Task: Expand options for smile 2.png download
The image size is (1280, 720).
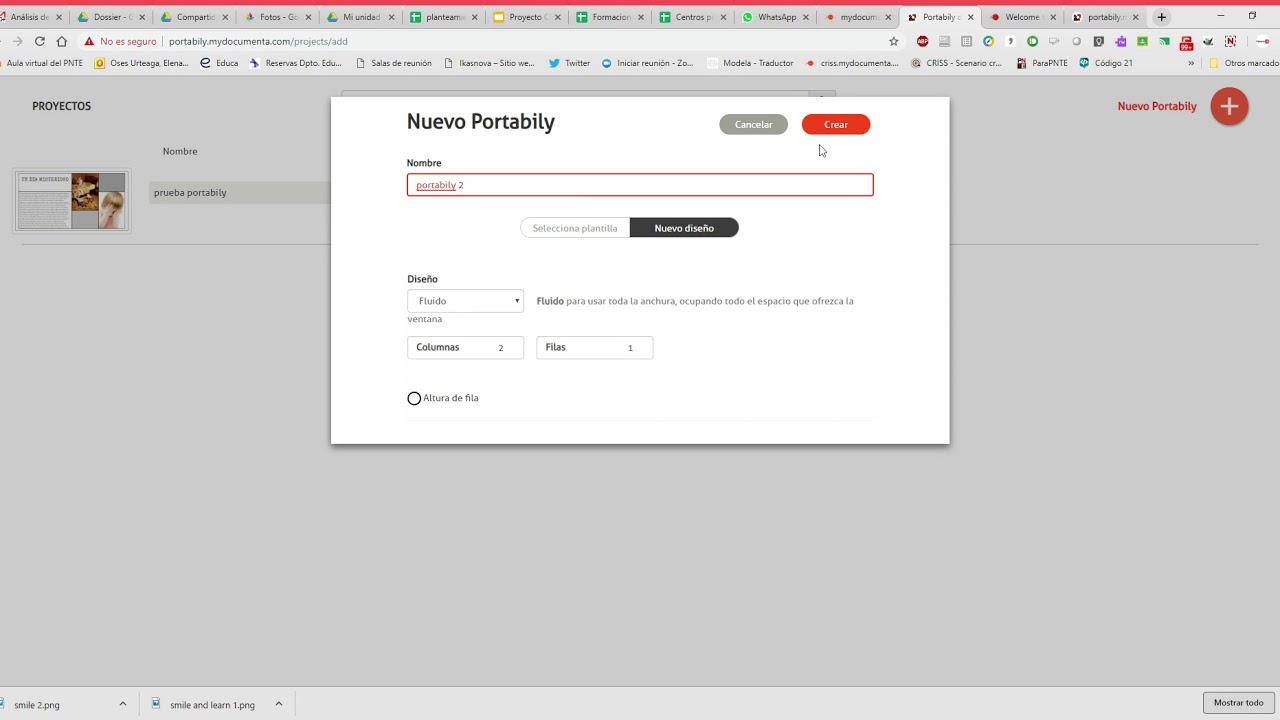Action: [123, 704]
